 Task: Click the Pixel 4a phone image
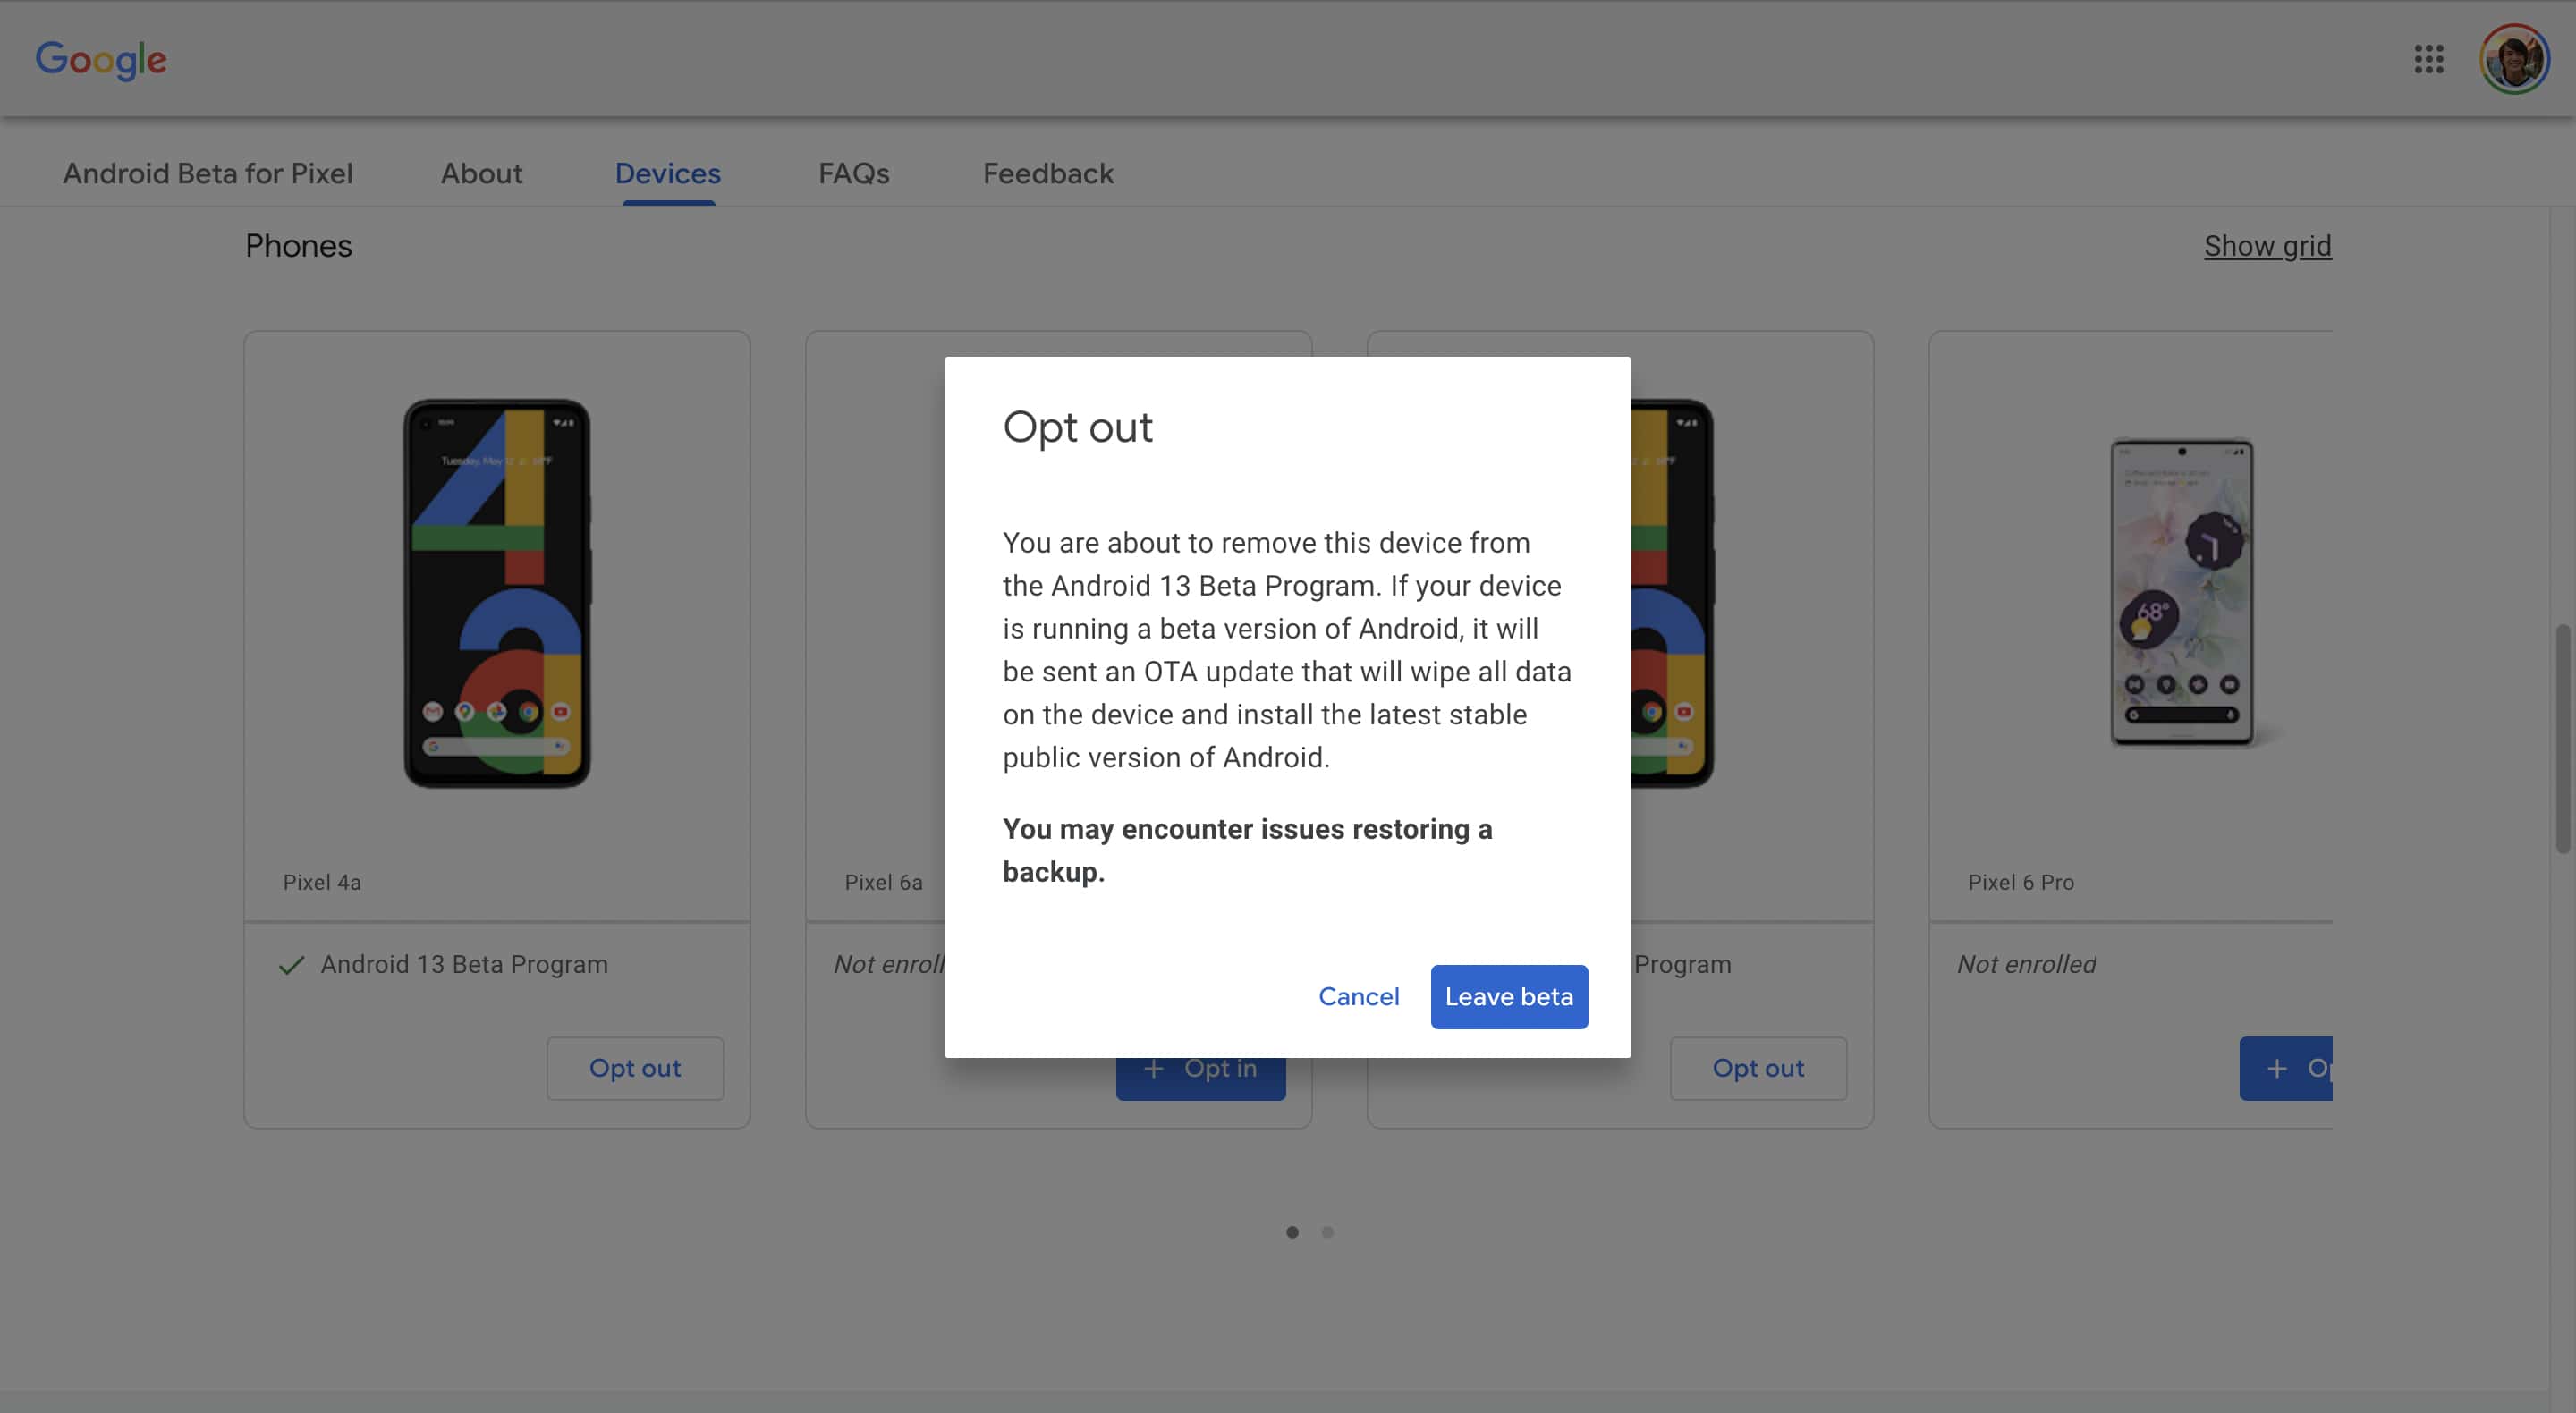coord(497,593)
